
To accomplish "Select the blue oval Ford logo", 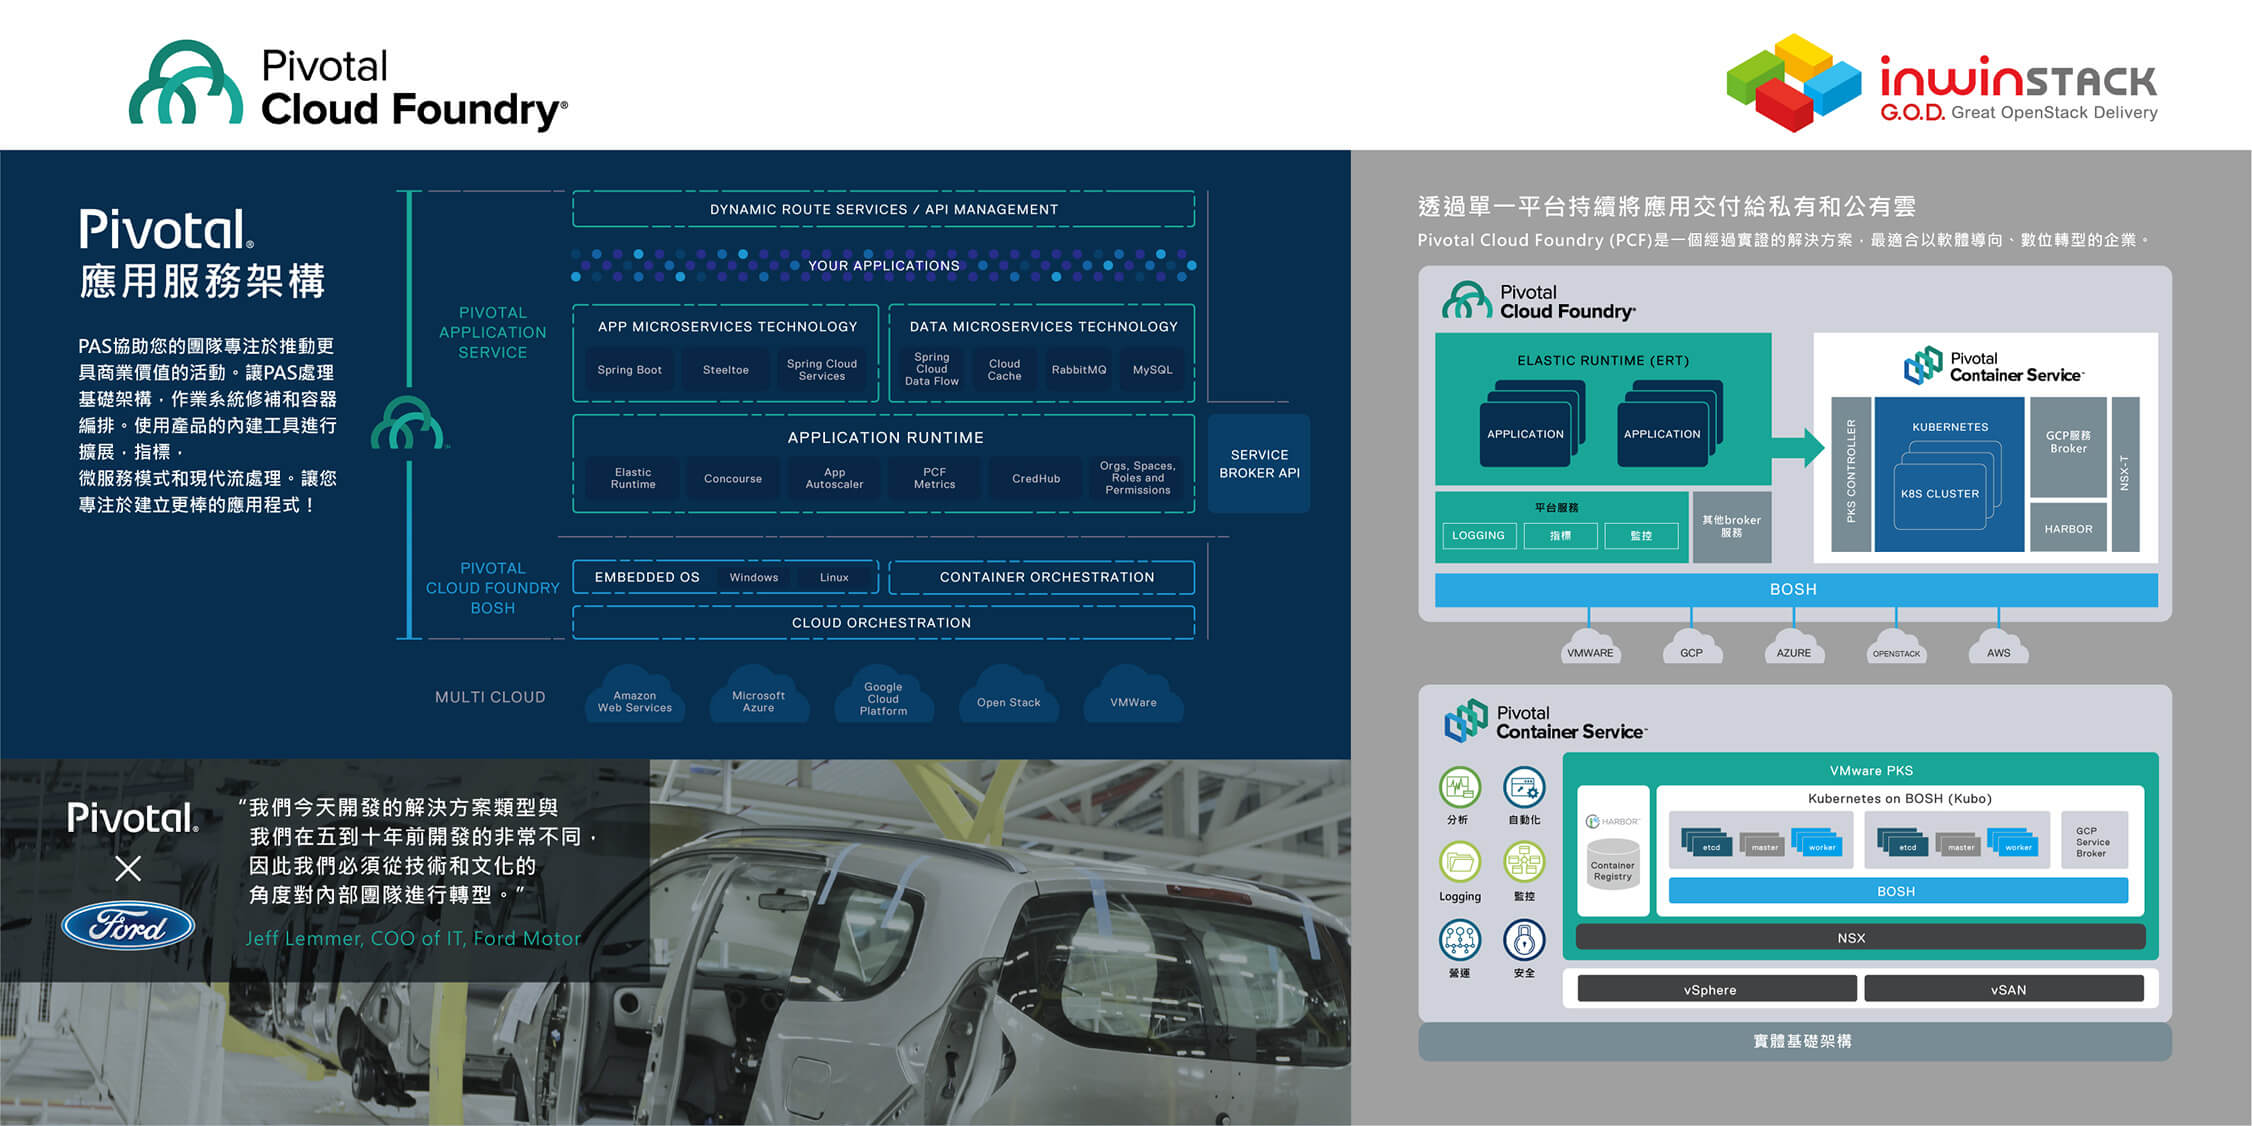I will (x=129, y=927).
